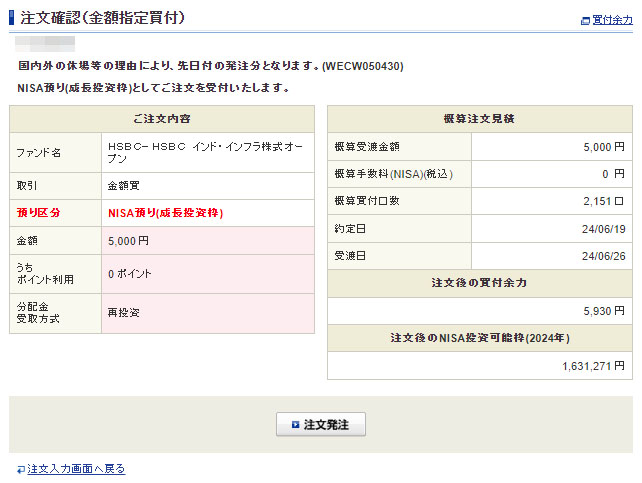Click the window icon beside 買付余力

(585, 20)
